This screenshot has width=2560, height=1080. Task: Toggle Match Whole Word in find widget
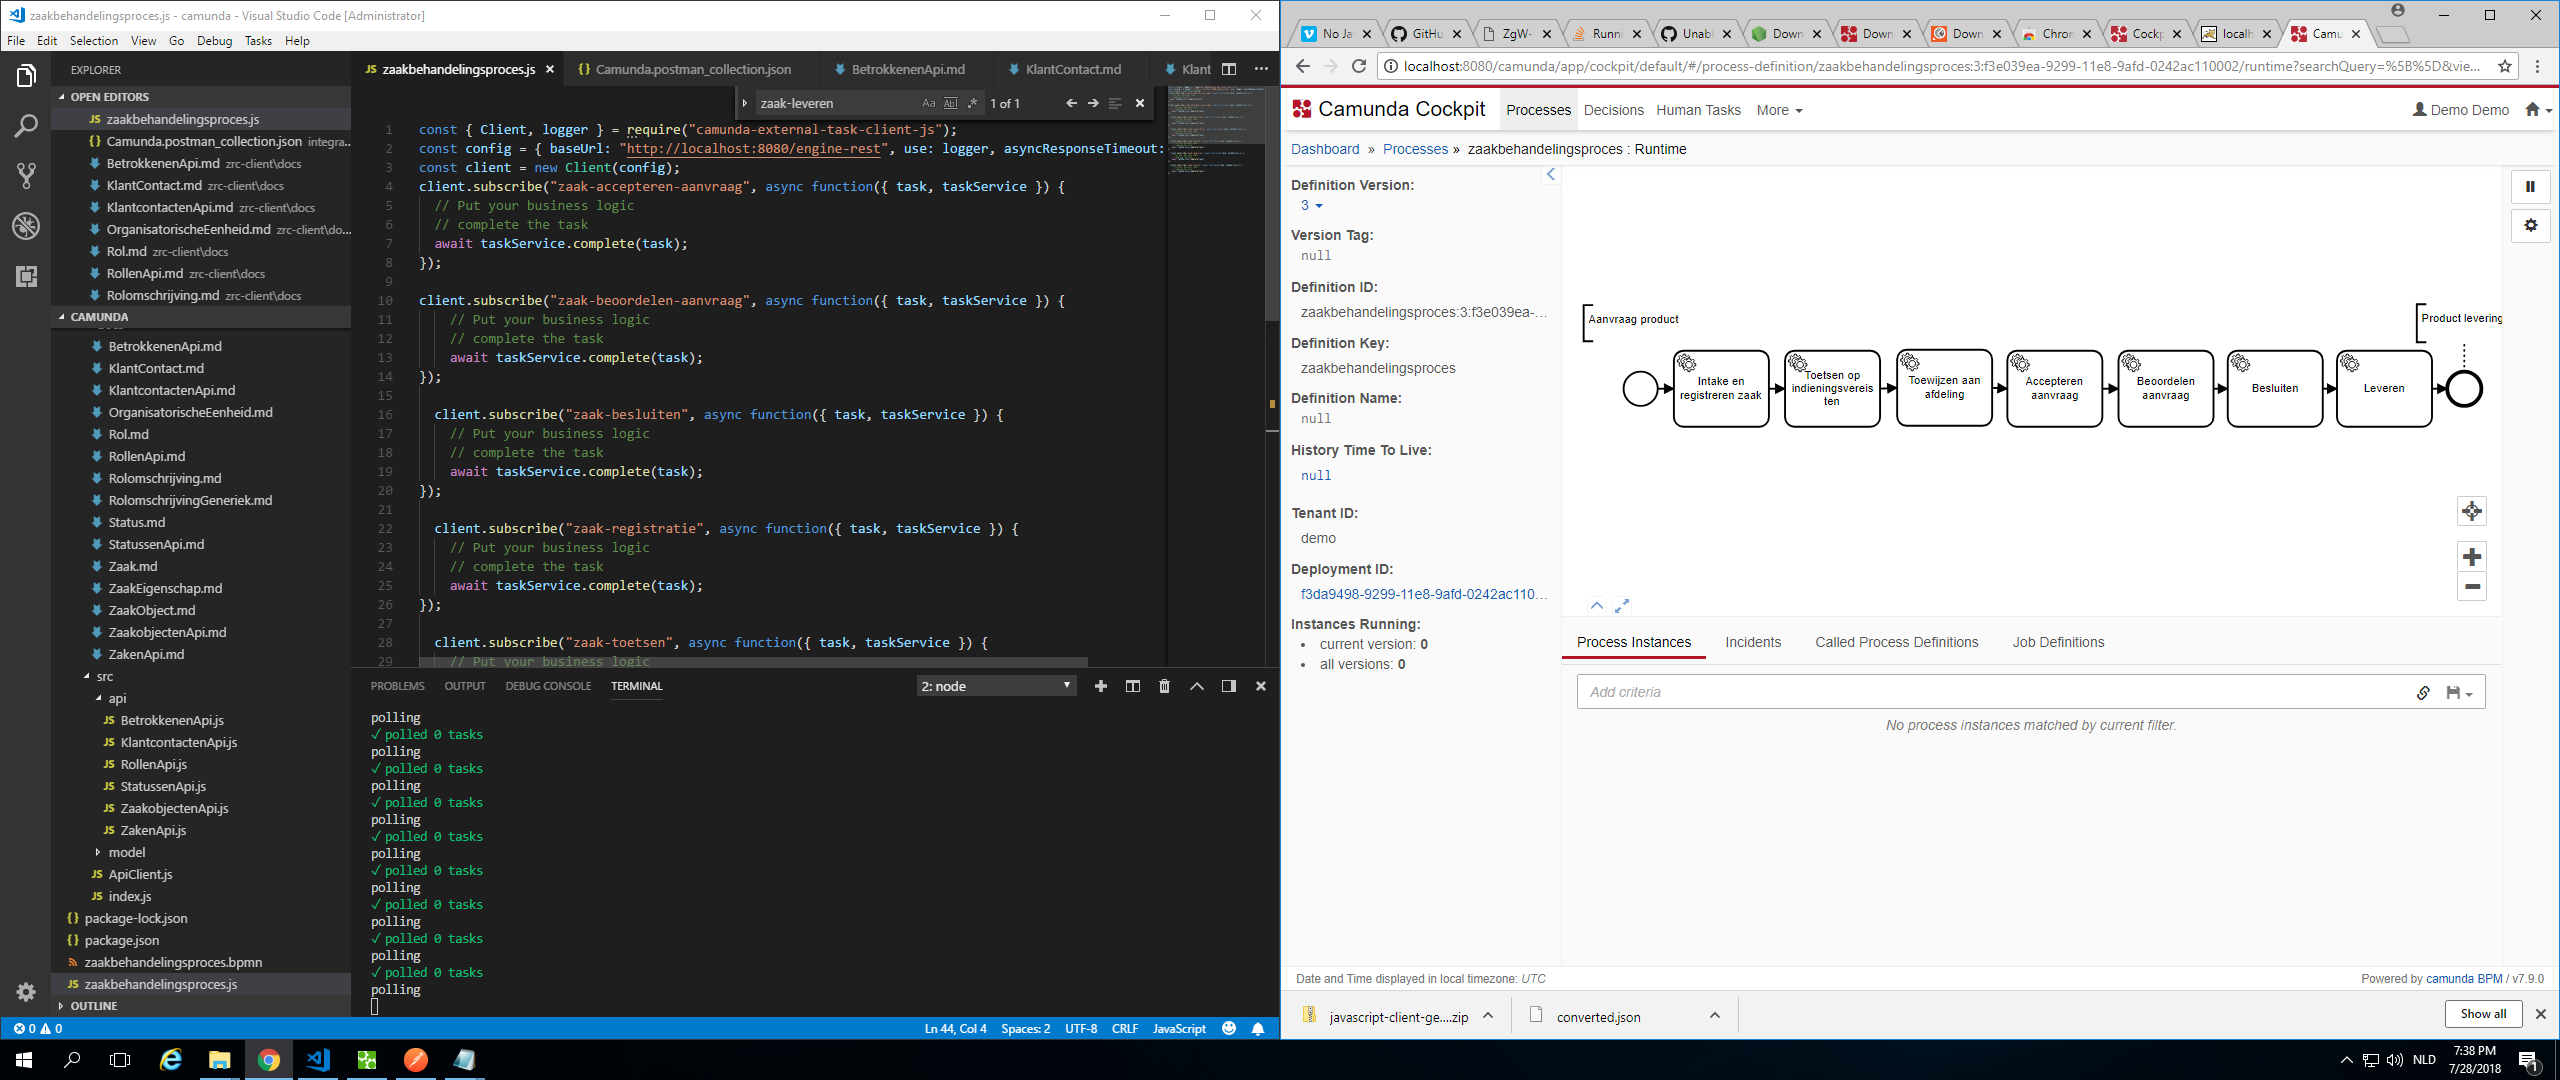pyautogui.click(x=950, y=103)
